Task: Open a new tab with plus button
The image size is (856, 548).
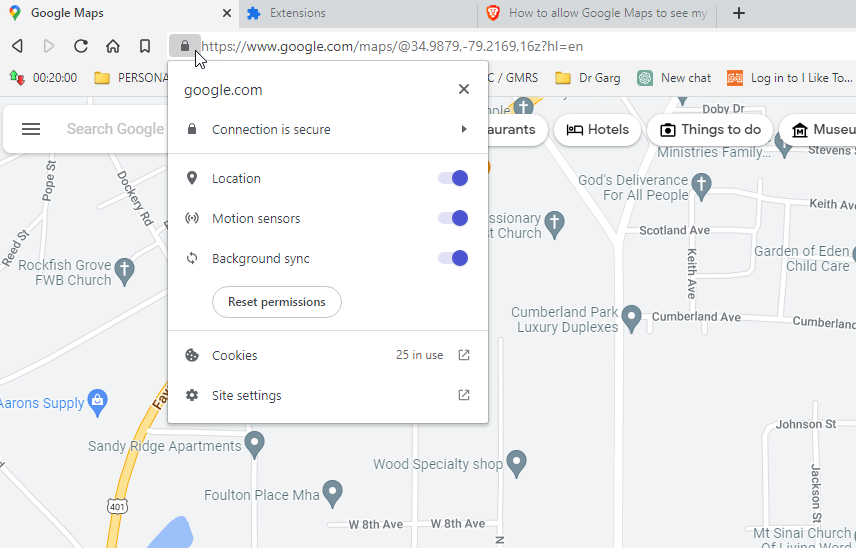Action: pyautogui.click(x=739, y=13)
